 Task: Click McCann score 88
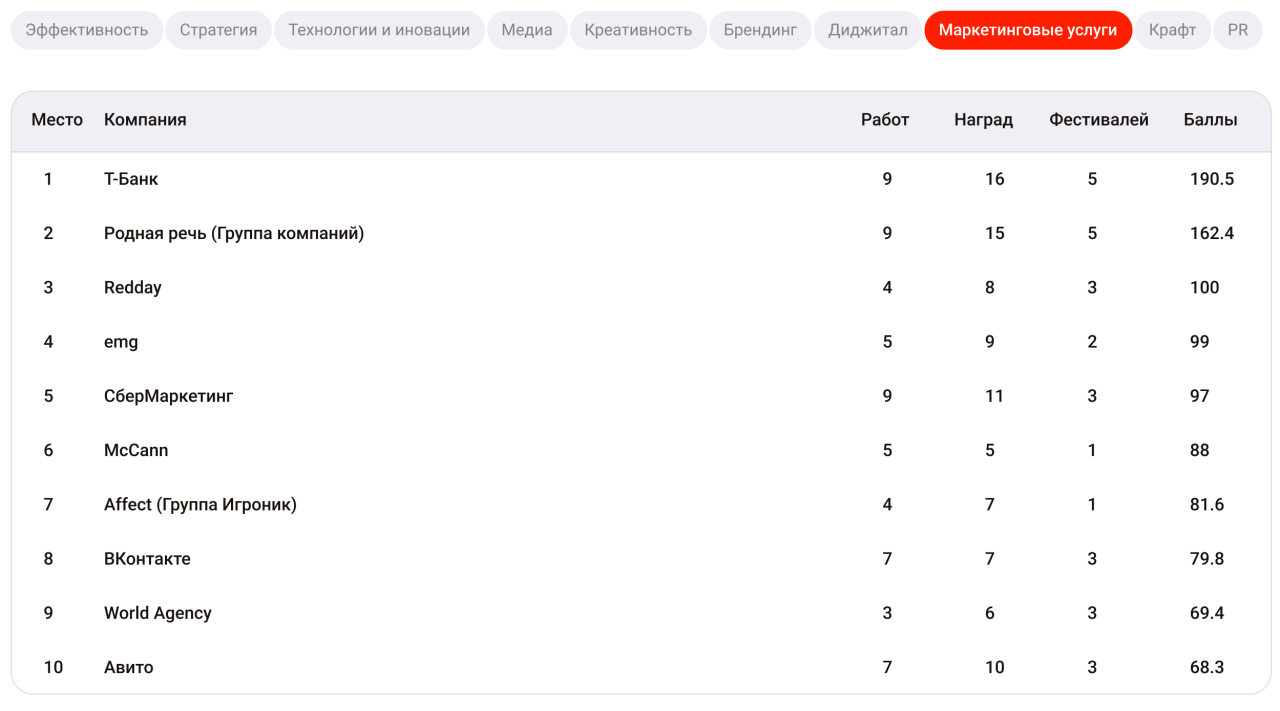click(1200, 450)
